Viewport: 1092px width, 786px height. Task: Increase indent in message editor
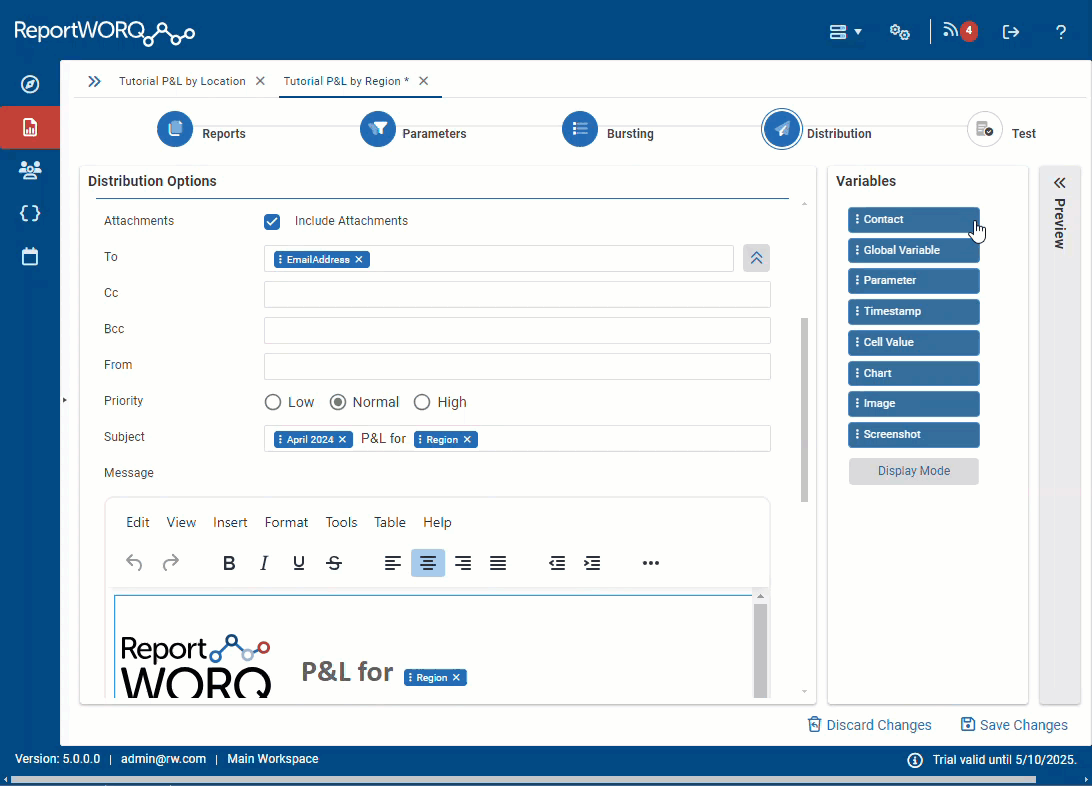pos(592,563)
